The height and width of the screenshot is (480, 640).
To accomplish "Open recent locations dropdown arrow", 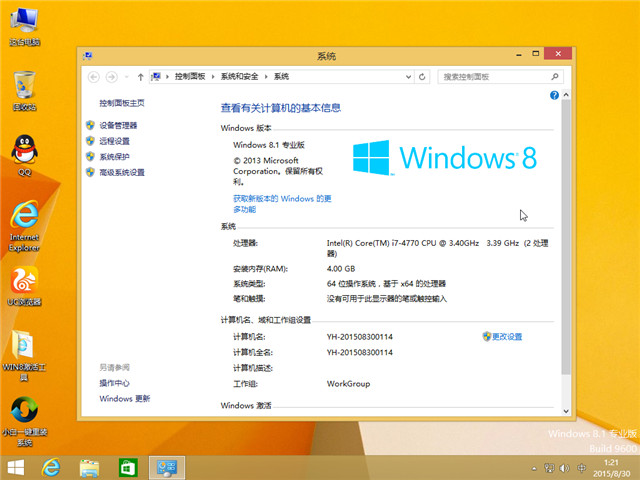I will [127, 77].
